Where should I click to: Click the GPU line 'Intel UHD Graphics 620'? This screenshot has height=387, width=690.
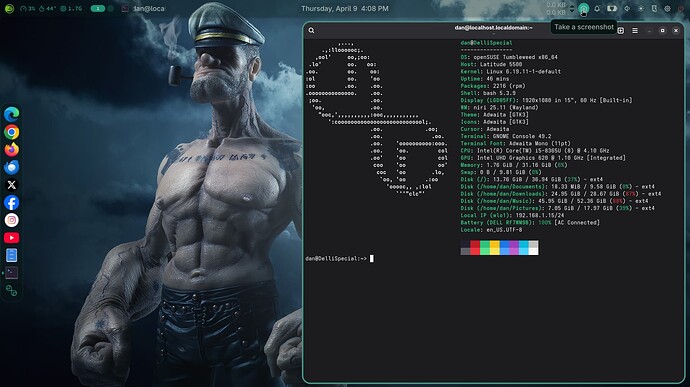tap(543, 158)
